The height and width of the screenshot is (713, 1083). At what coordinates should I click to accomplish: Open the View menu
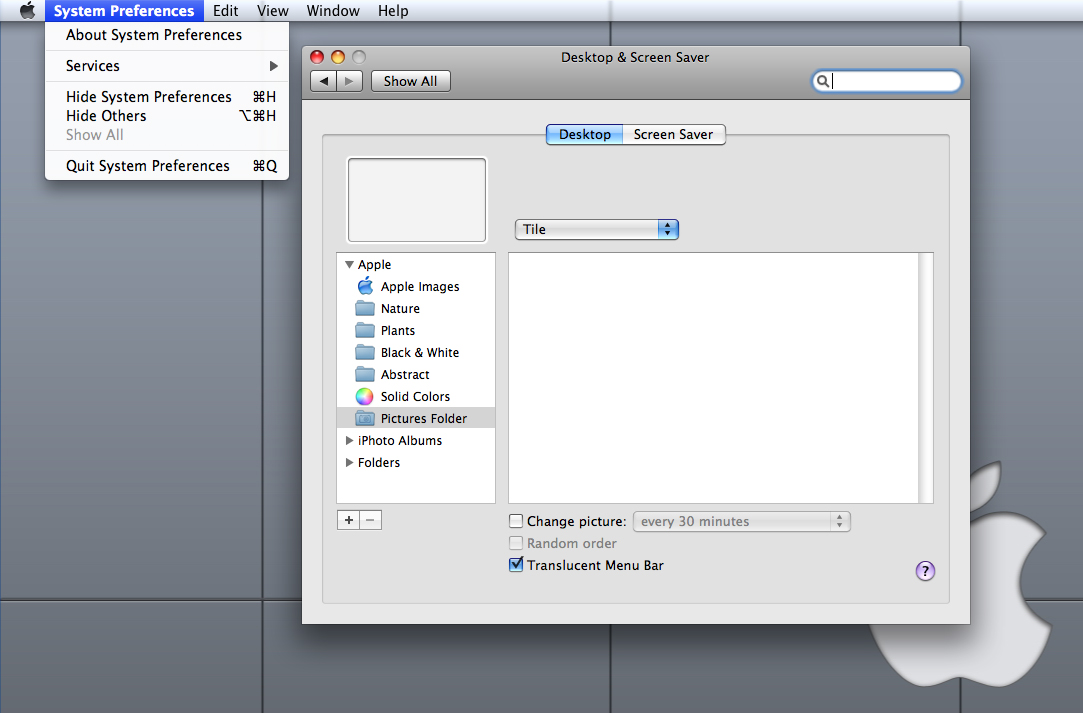coord(273,11)
